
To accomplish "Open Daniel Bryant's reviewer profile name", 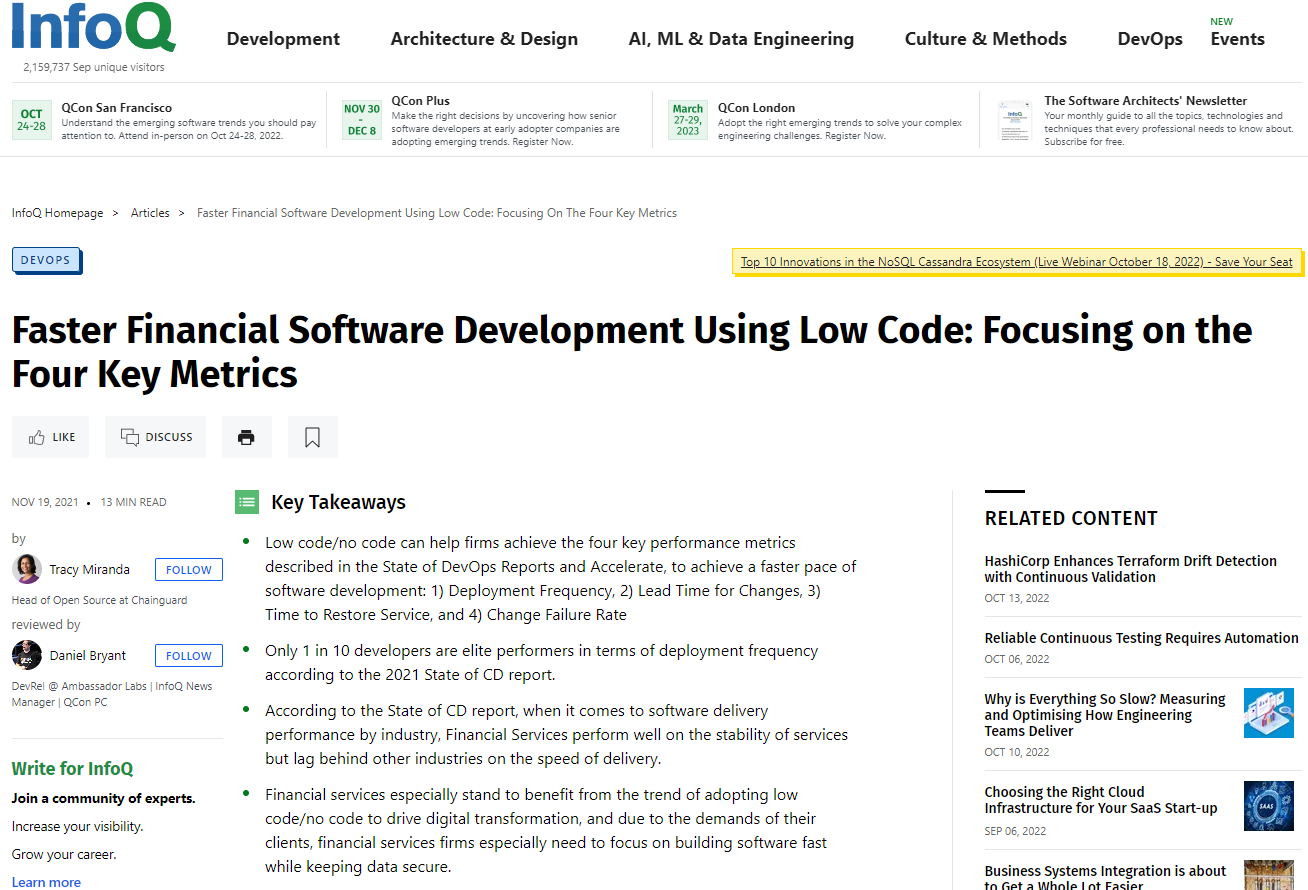I will 88,655.
